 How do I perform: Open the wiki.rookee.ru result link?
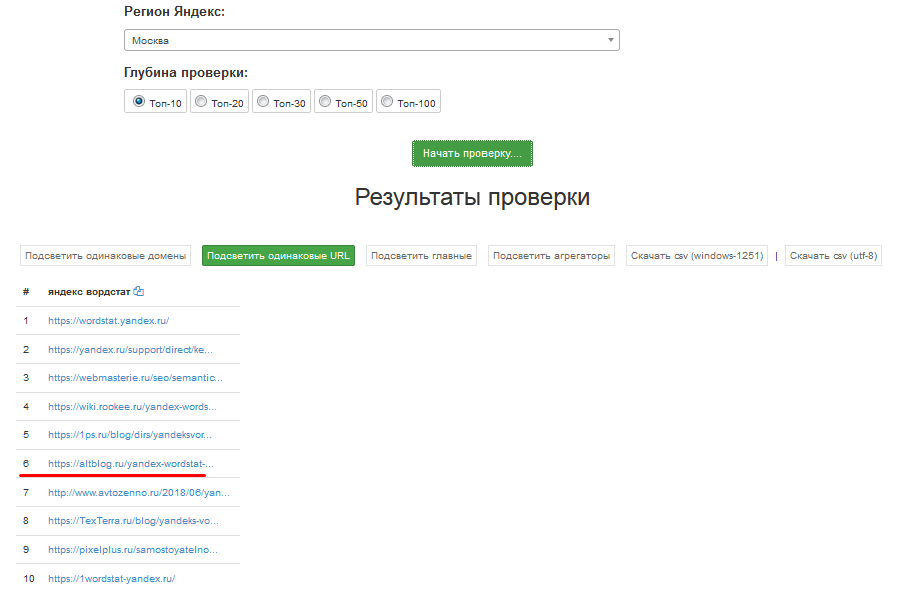[x=132, y=407]
